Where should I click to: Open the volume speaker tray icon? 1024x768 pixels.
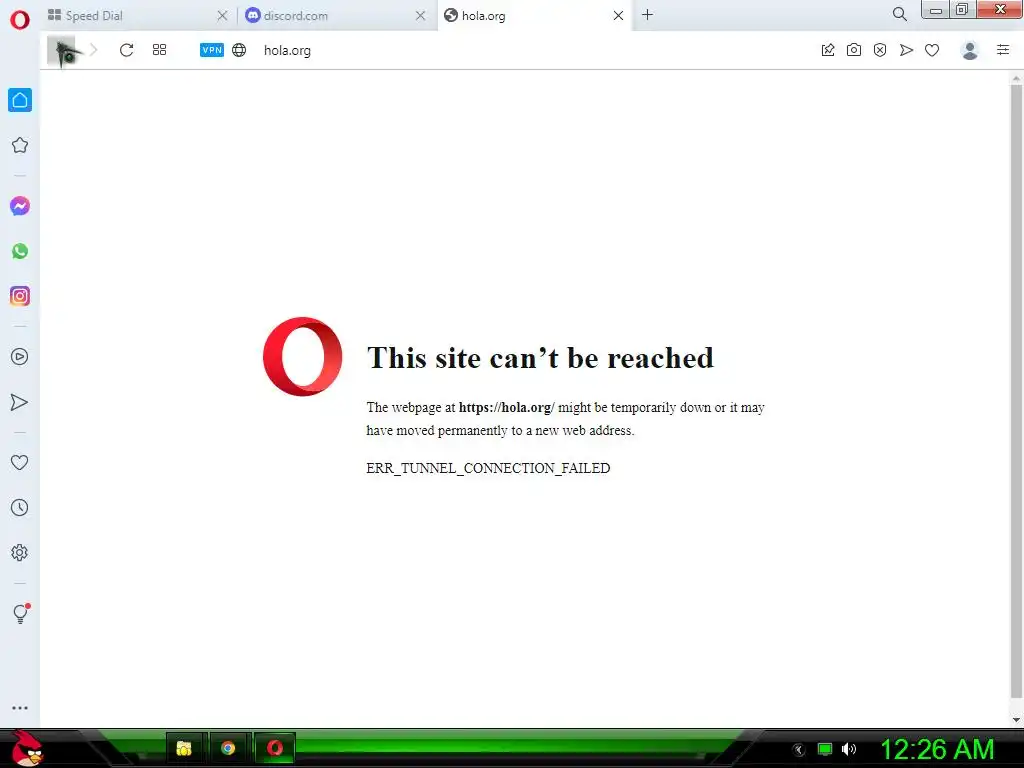849,749
